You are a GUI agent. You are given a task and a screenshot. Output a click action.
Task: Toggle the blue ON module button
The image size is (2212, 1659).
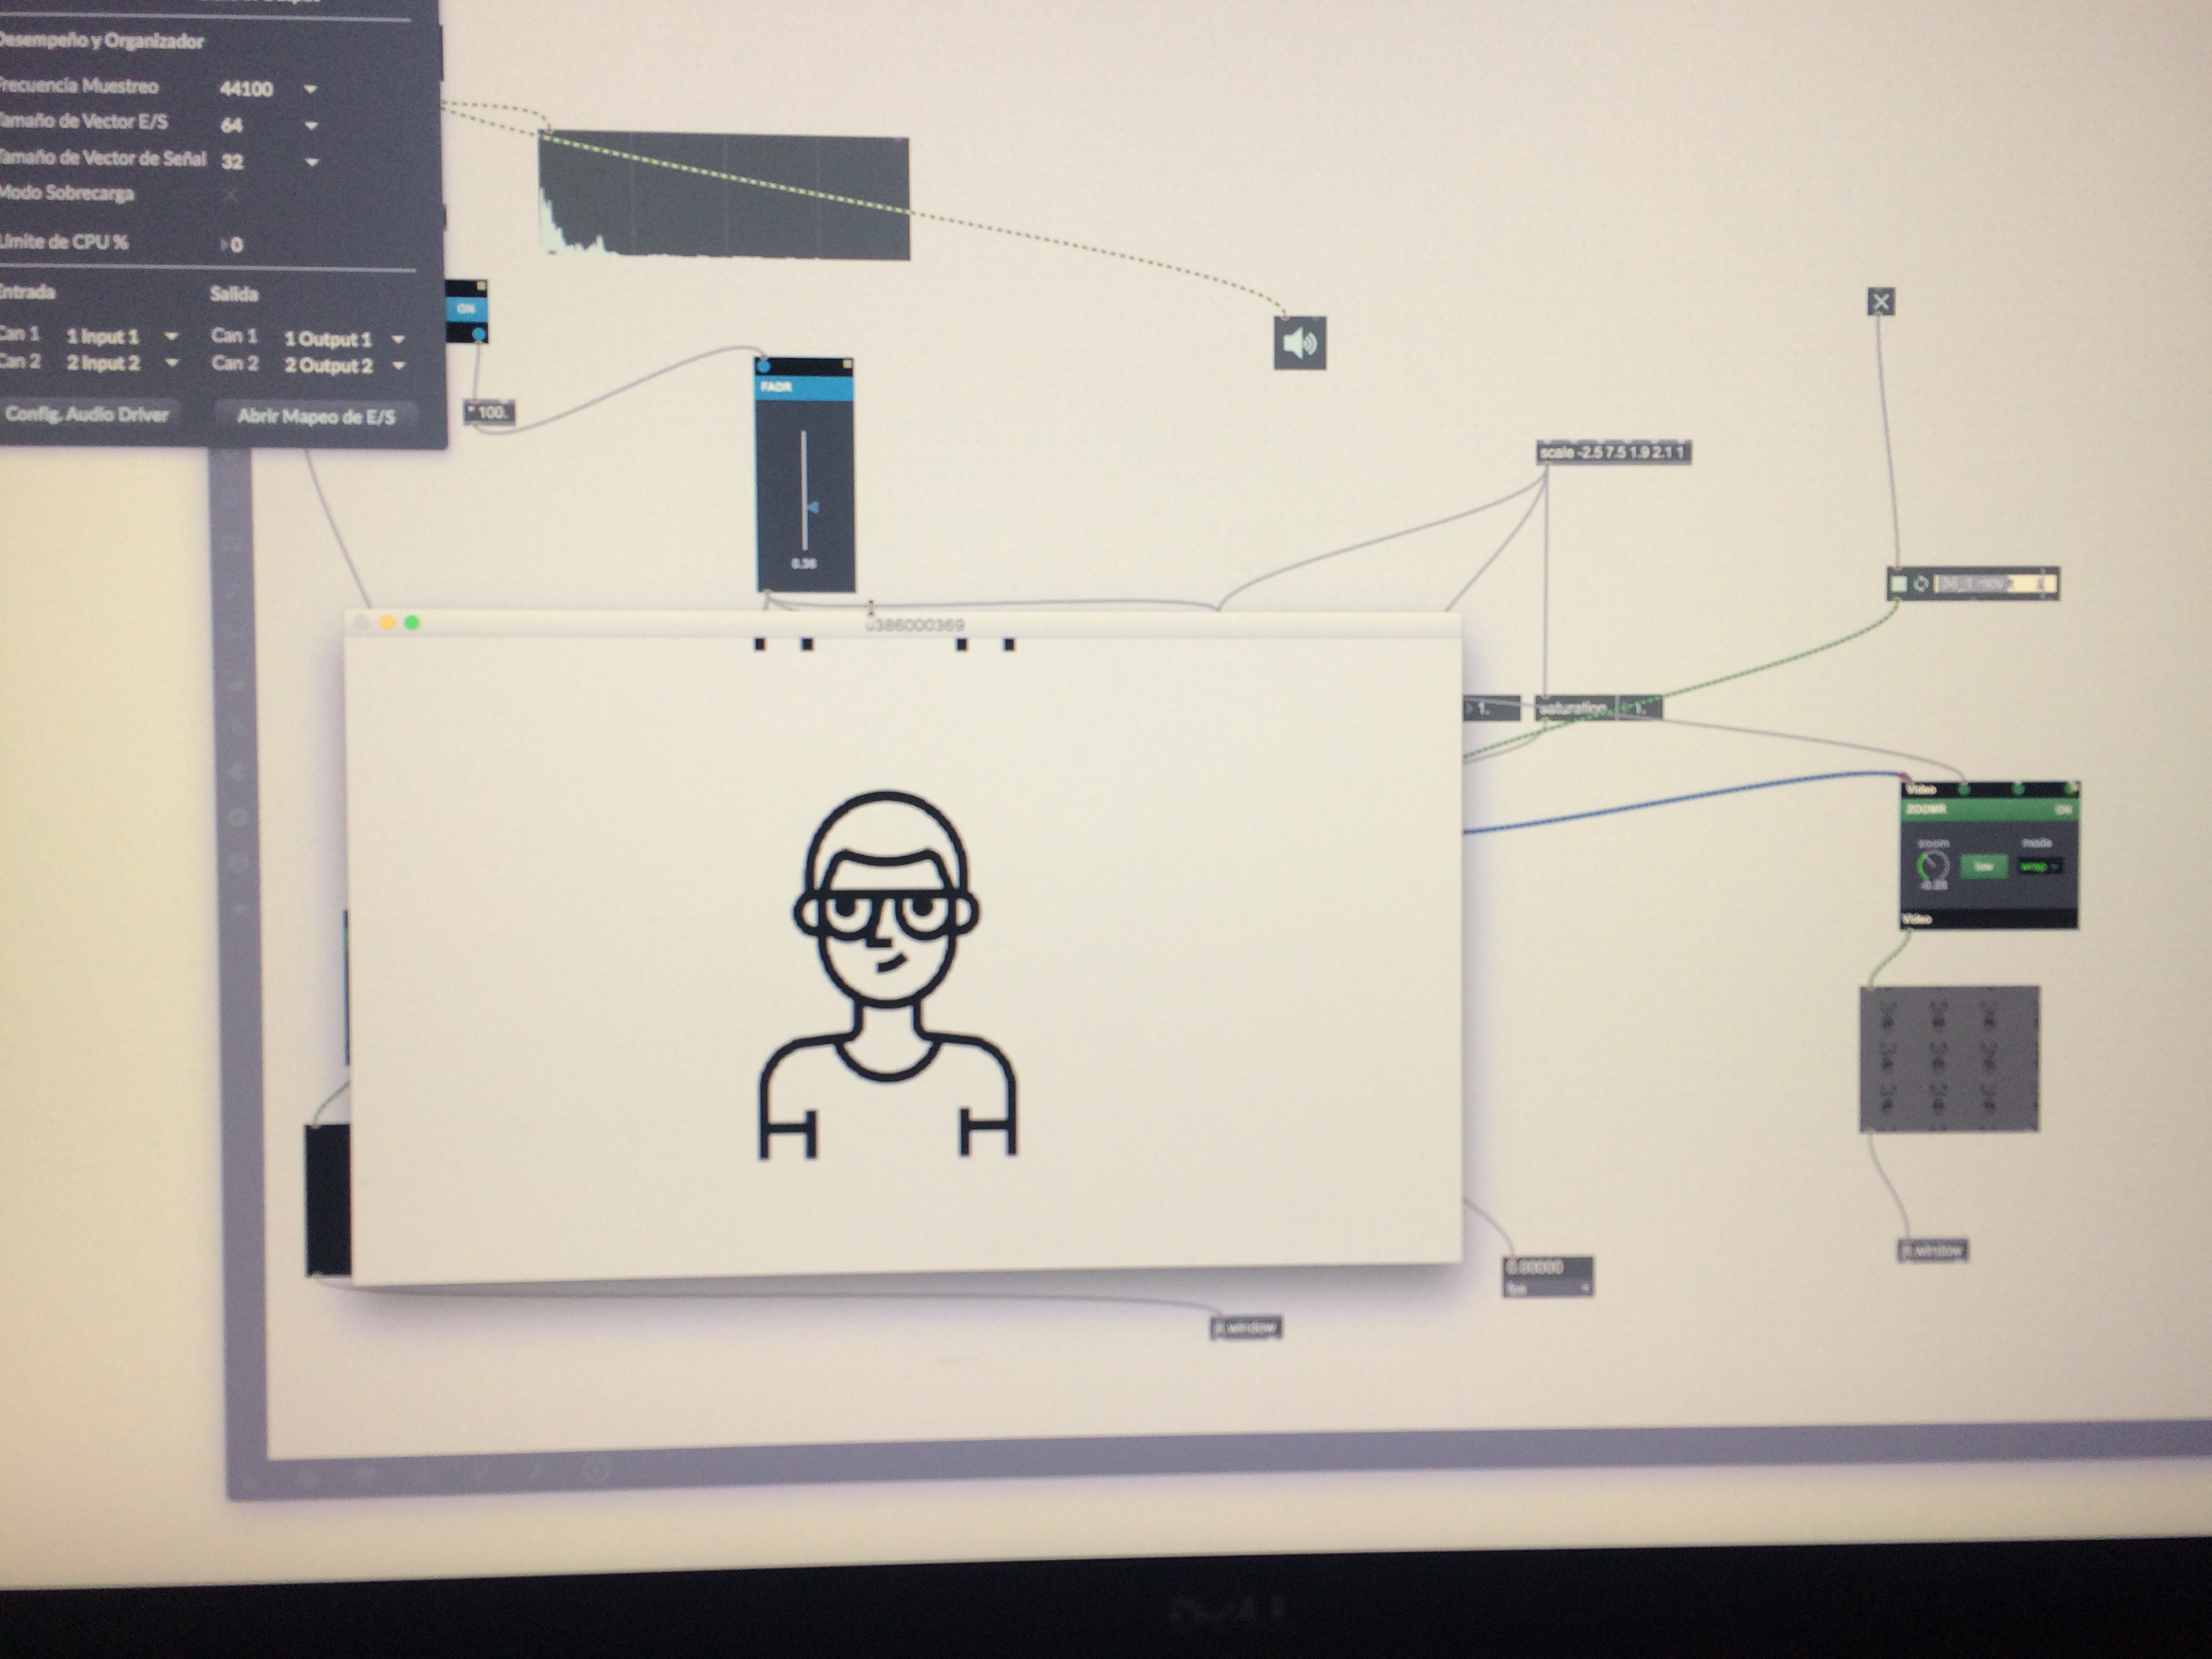(x=466, y=309)
